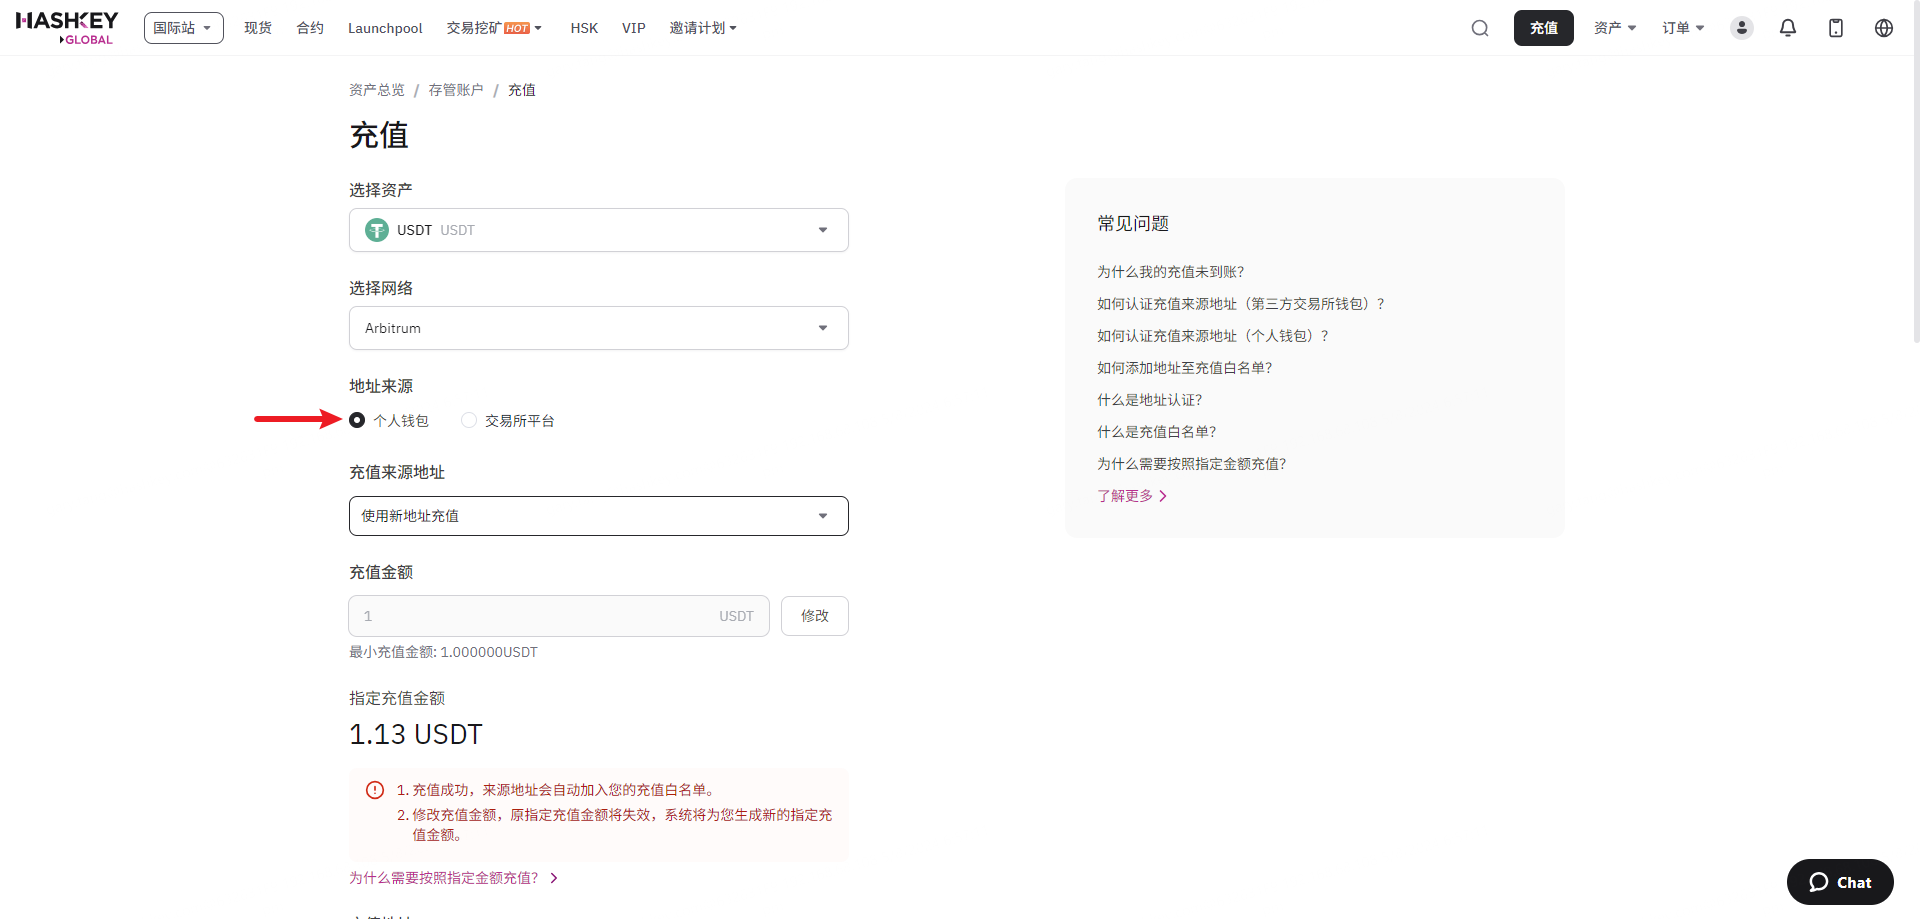Go to 现货 menu
Screen dimensions: 1920x919
pos(258,28)
